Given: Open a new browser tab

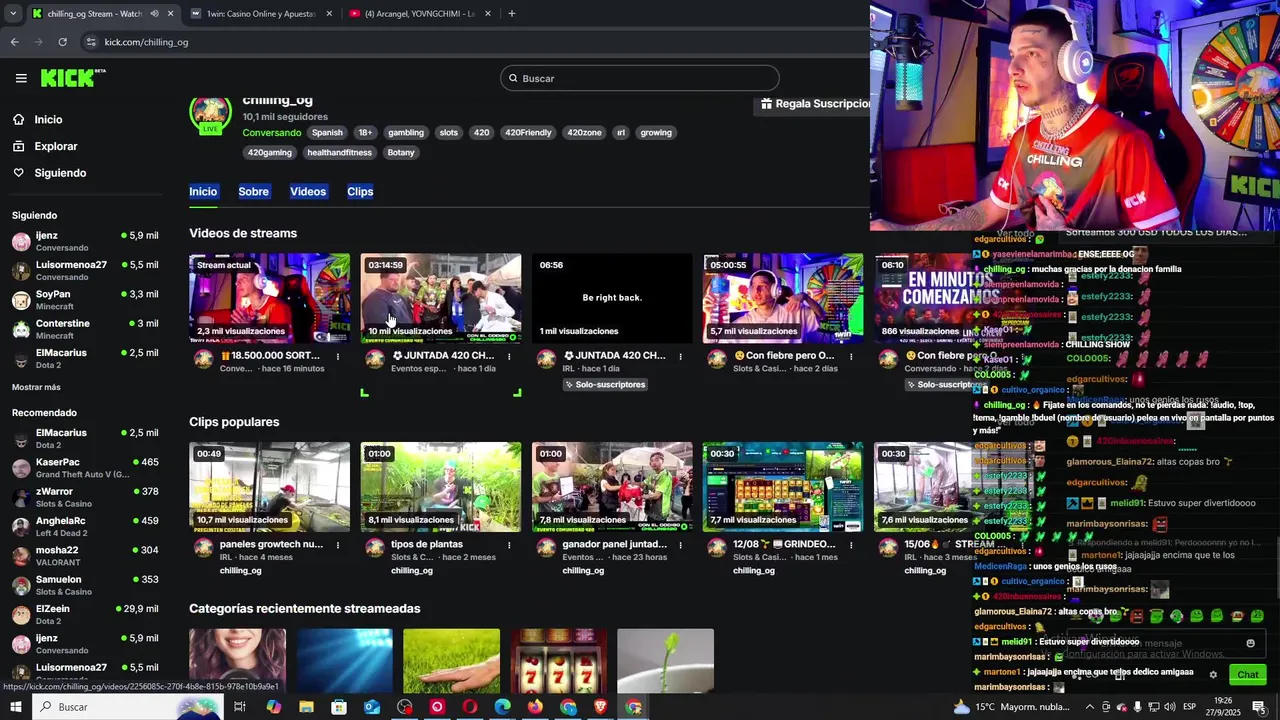Looking at the screenshot, I should pyautogui.click(x=511, y=14).
